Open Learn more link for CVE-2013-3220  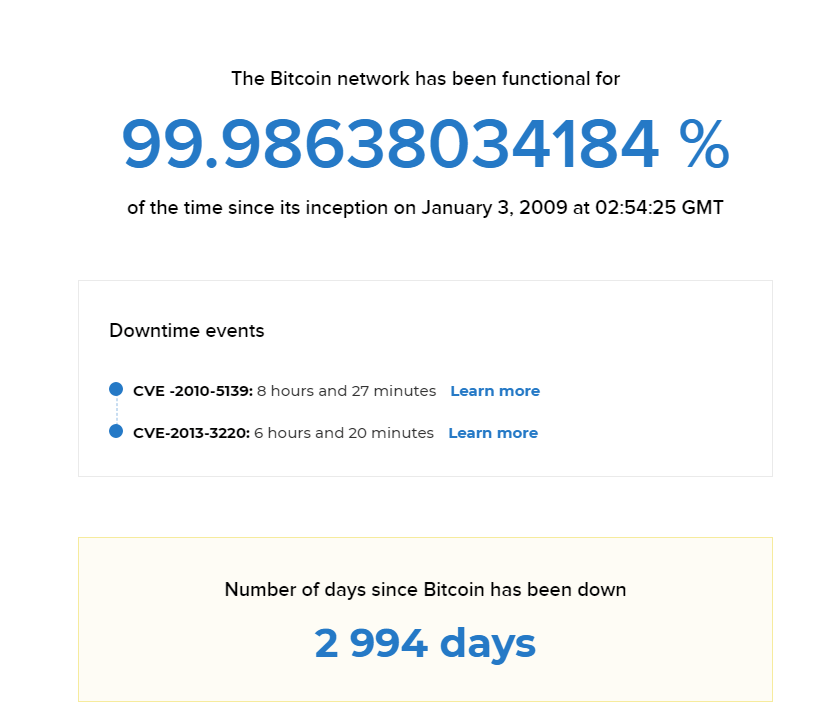493,433
